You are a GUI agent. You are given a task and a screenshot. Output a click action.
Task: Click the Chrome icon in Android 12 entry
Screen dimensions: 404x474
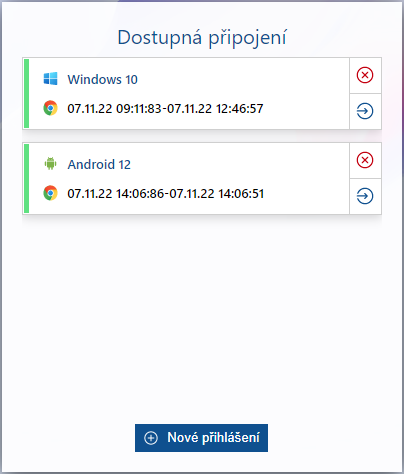point(50,193)
